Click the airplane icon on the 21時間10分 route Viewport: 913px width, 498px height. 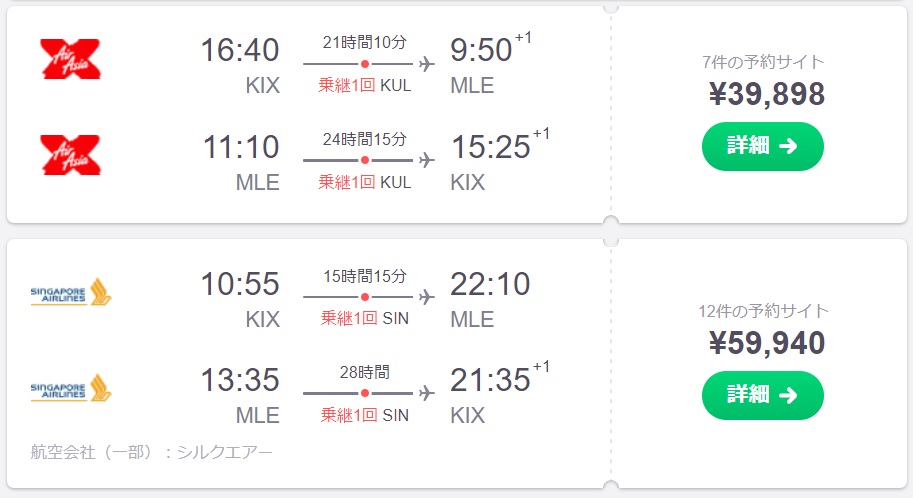(427, 63)
